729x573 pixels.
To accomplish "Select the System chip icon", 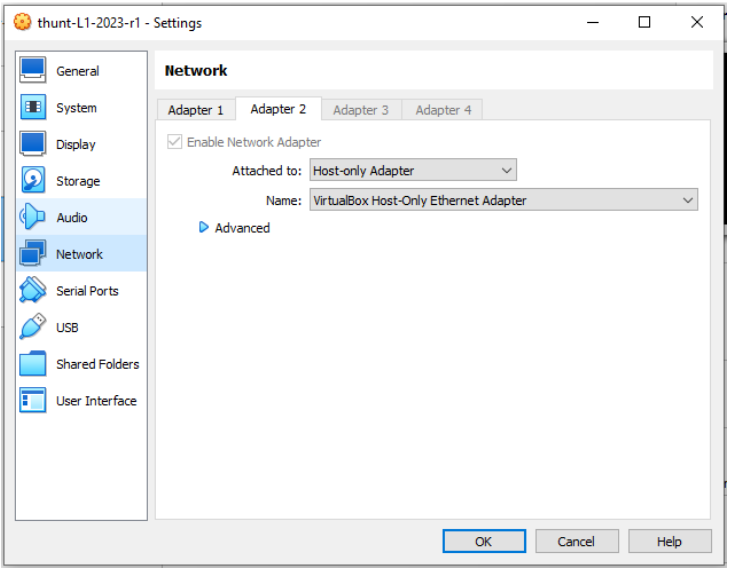I will 33,107.
